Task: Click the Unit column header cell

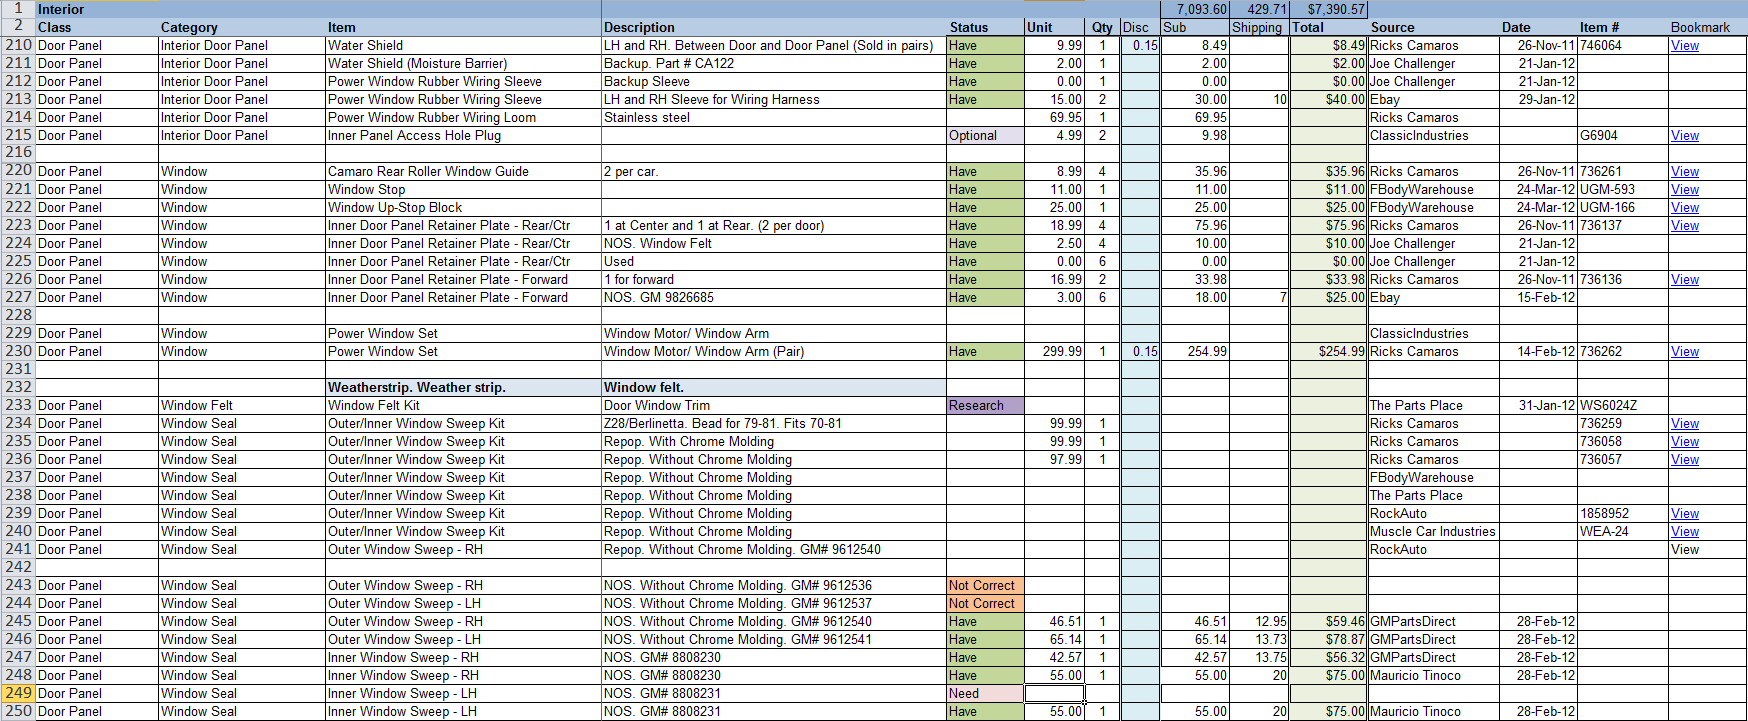Action: (1054, 27)
